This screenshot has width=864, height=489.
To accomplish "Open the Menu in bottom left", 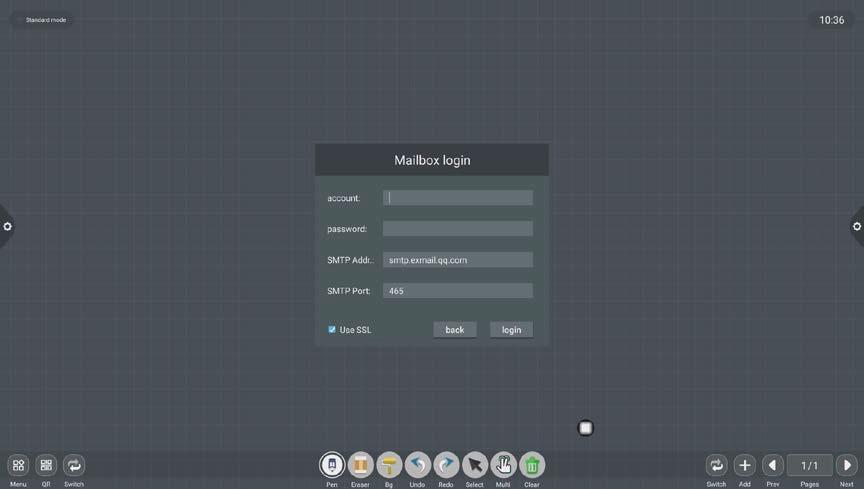I will (x=18, y=465).
